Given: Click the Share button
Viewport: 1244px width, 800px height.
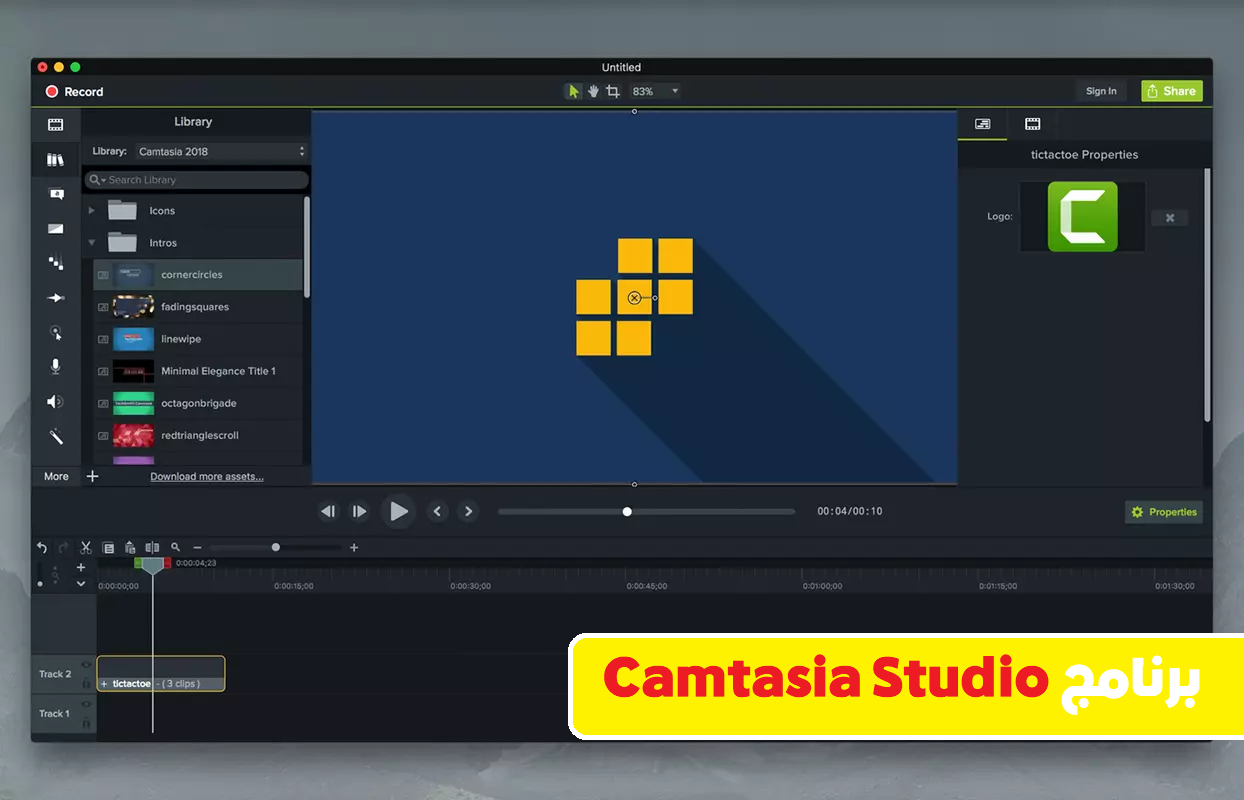Looking at the screenshot, I should click(1172, 91).
